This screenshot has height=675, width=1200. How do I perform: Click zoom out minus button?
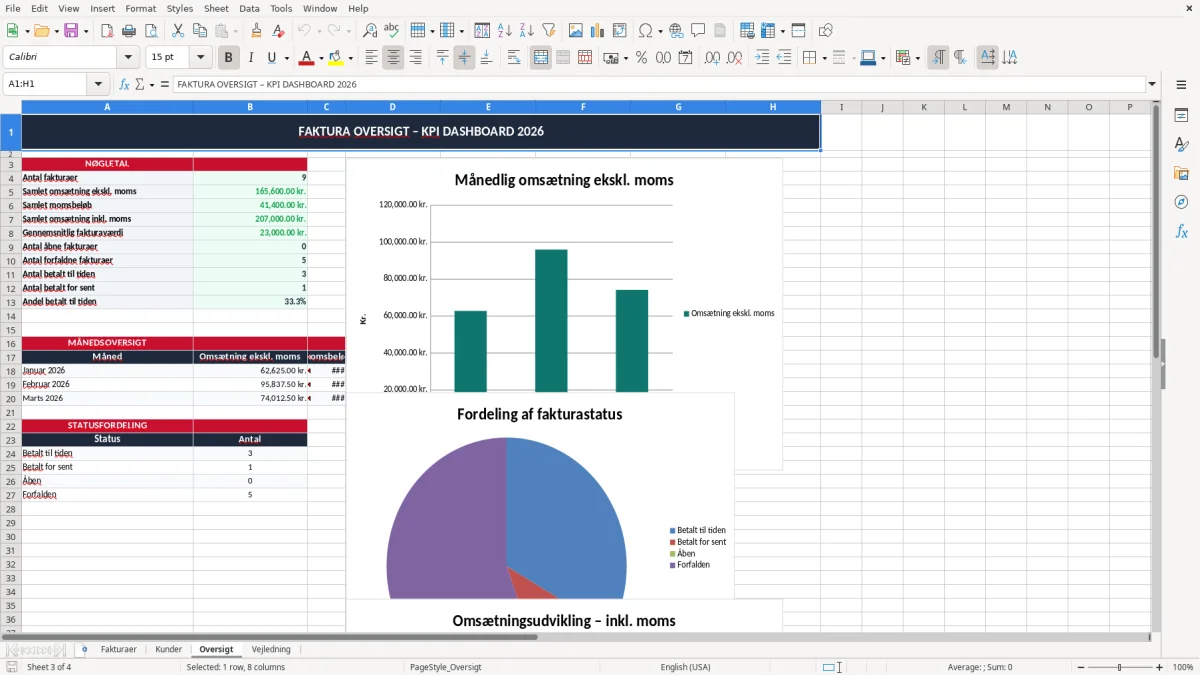point(1080,667)
